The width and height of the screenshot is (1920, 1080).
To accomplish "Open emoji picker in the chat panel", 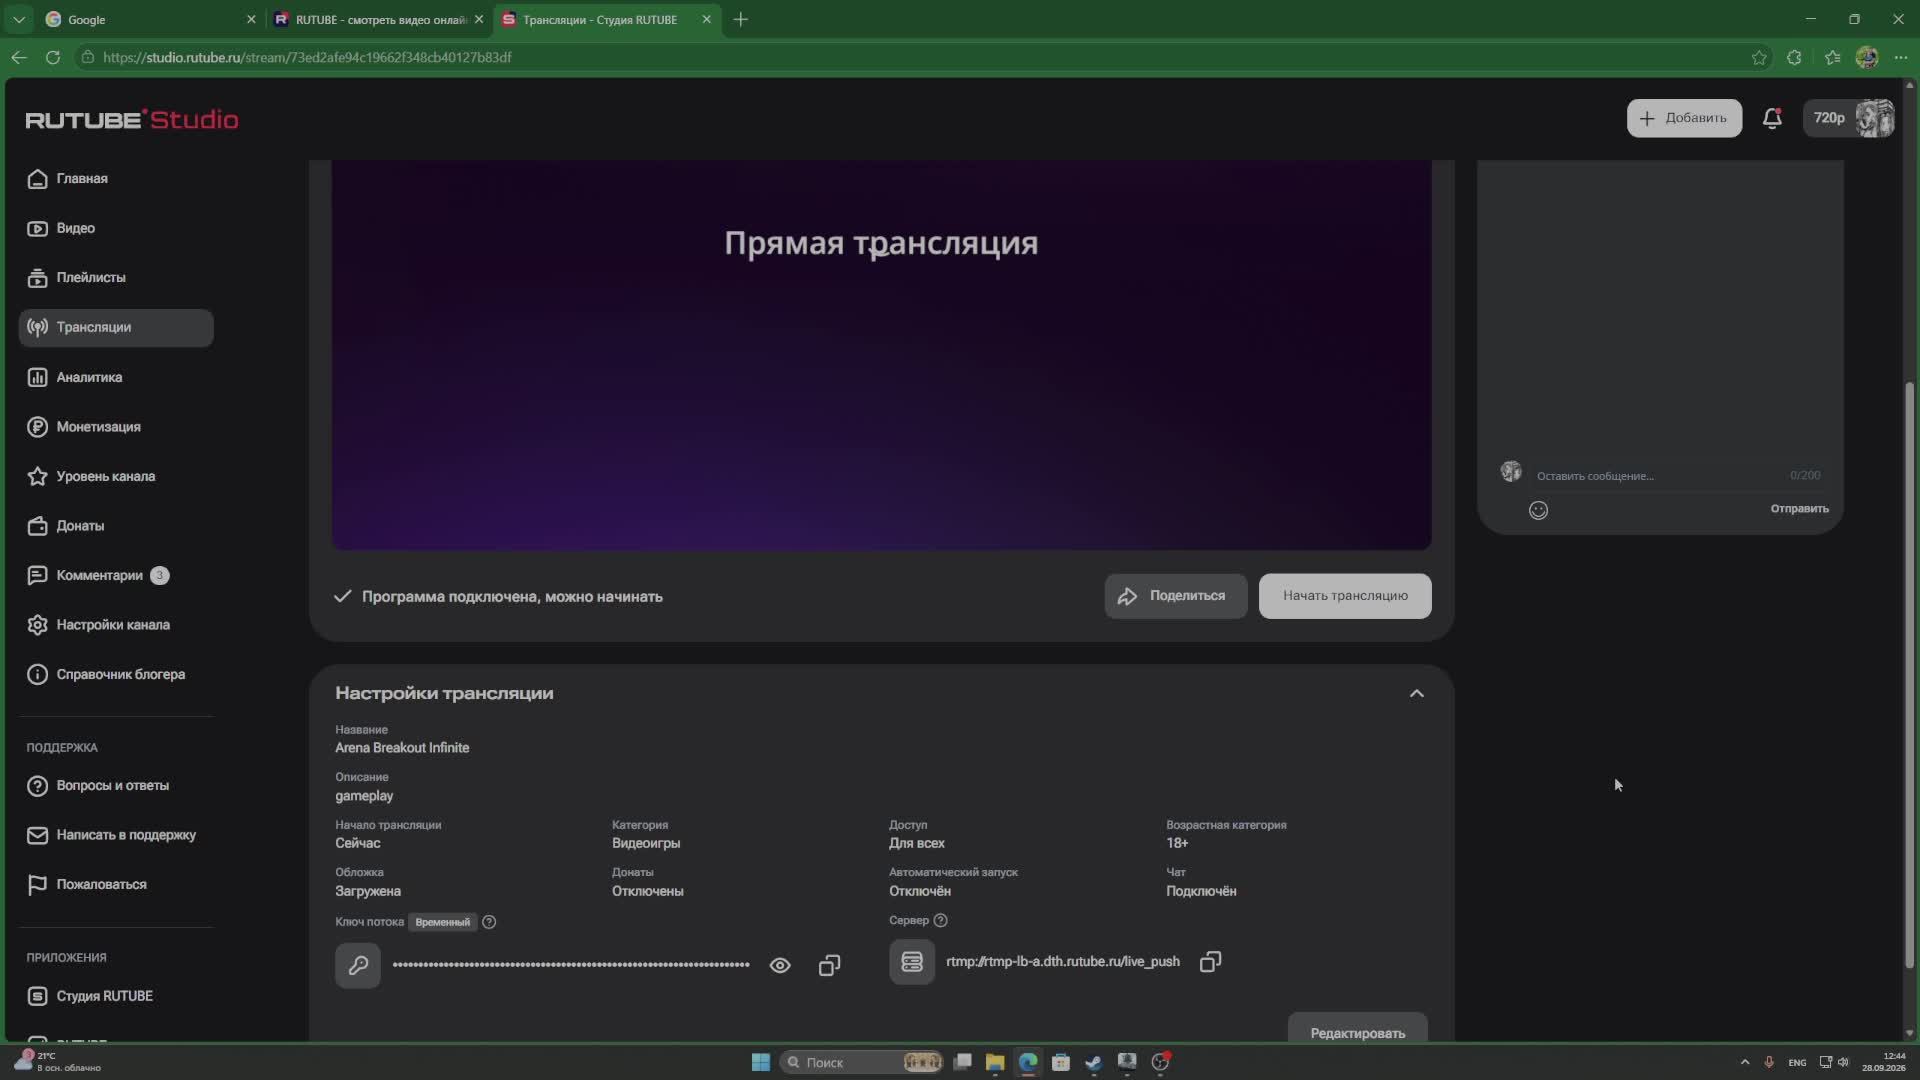I will (1538, 510).
